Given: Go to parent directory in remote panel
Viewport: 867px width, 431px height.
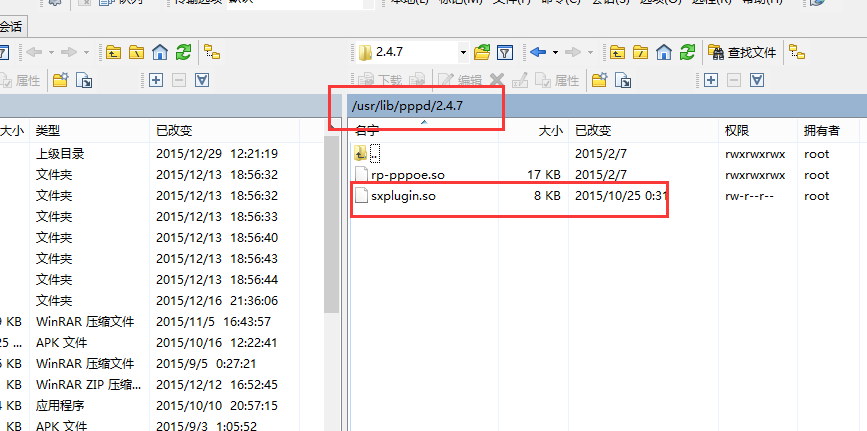Looking at the screenshot, I should [618, 53].
